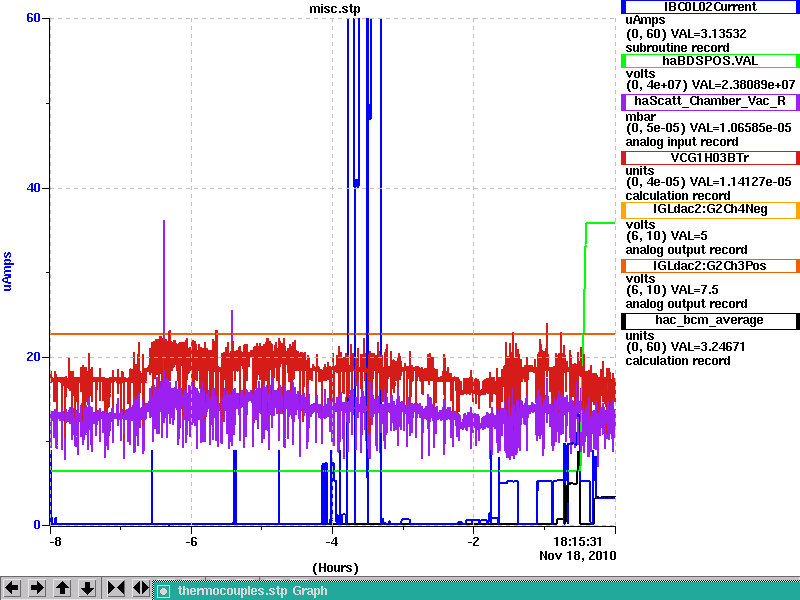Click 'analog input record' text in legend
Image resolution: width=800 pixels, height=600 pixels.
point(682,142)
